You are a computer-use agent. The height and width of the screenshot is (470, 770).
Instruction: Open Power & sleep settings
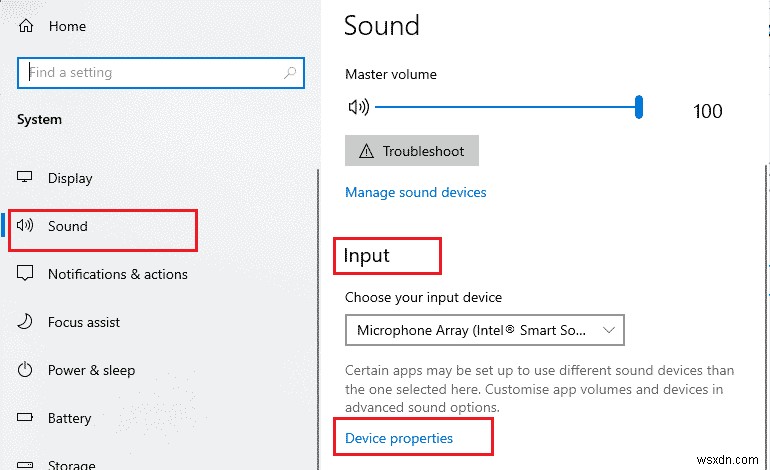91,370
